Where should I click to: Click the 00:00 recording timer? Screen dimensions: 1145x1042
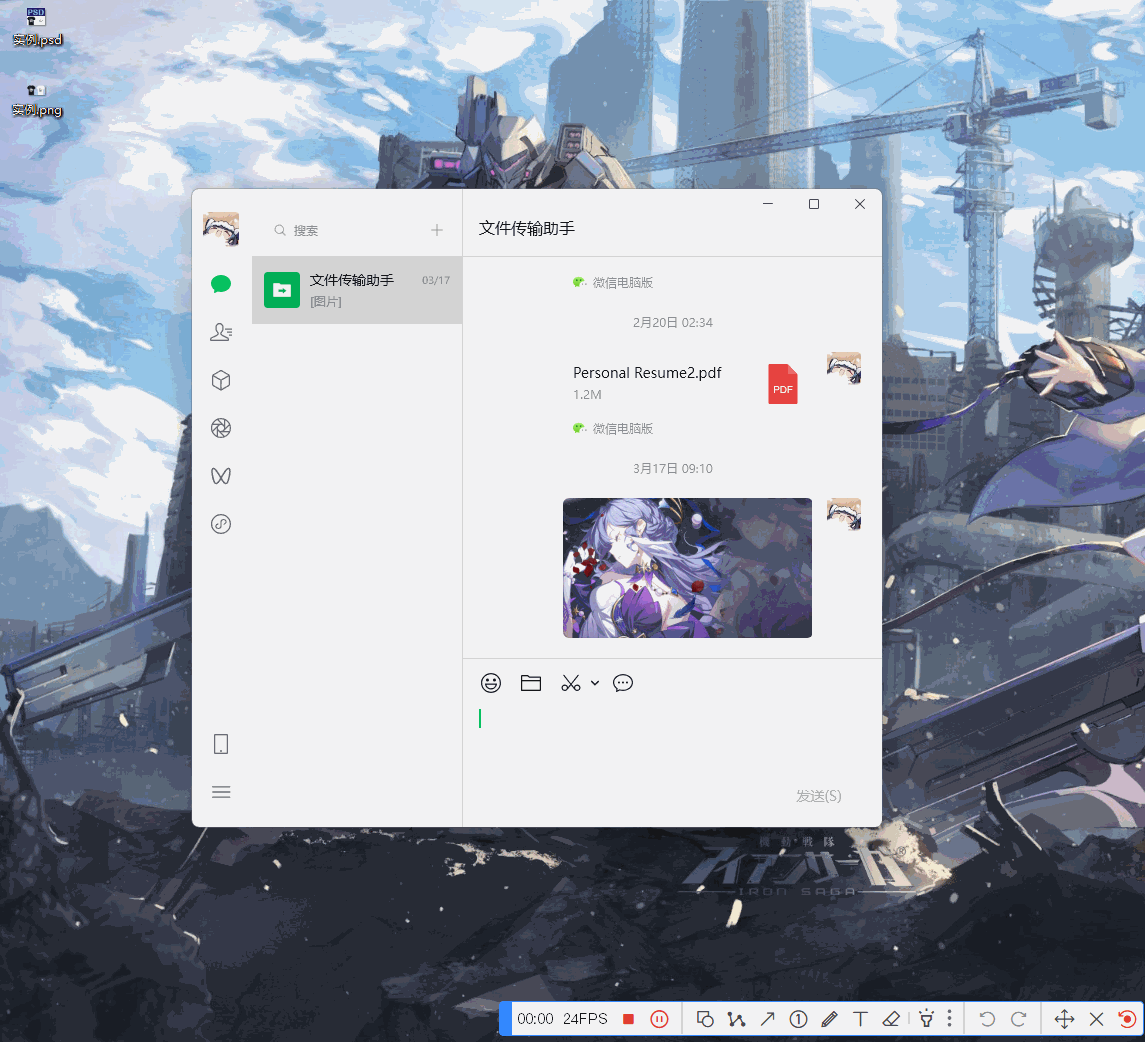point(535,1019)
